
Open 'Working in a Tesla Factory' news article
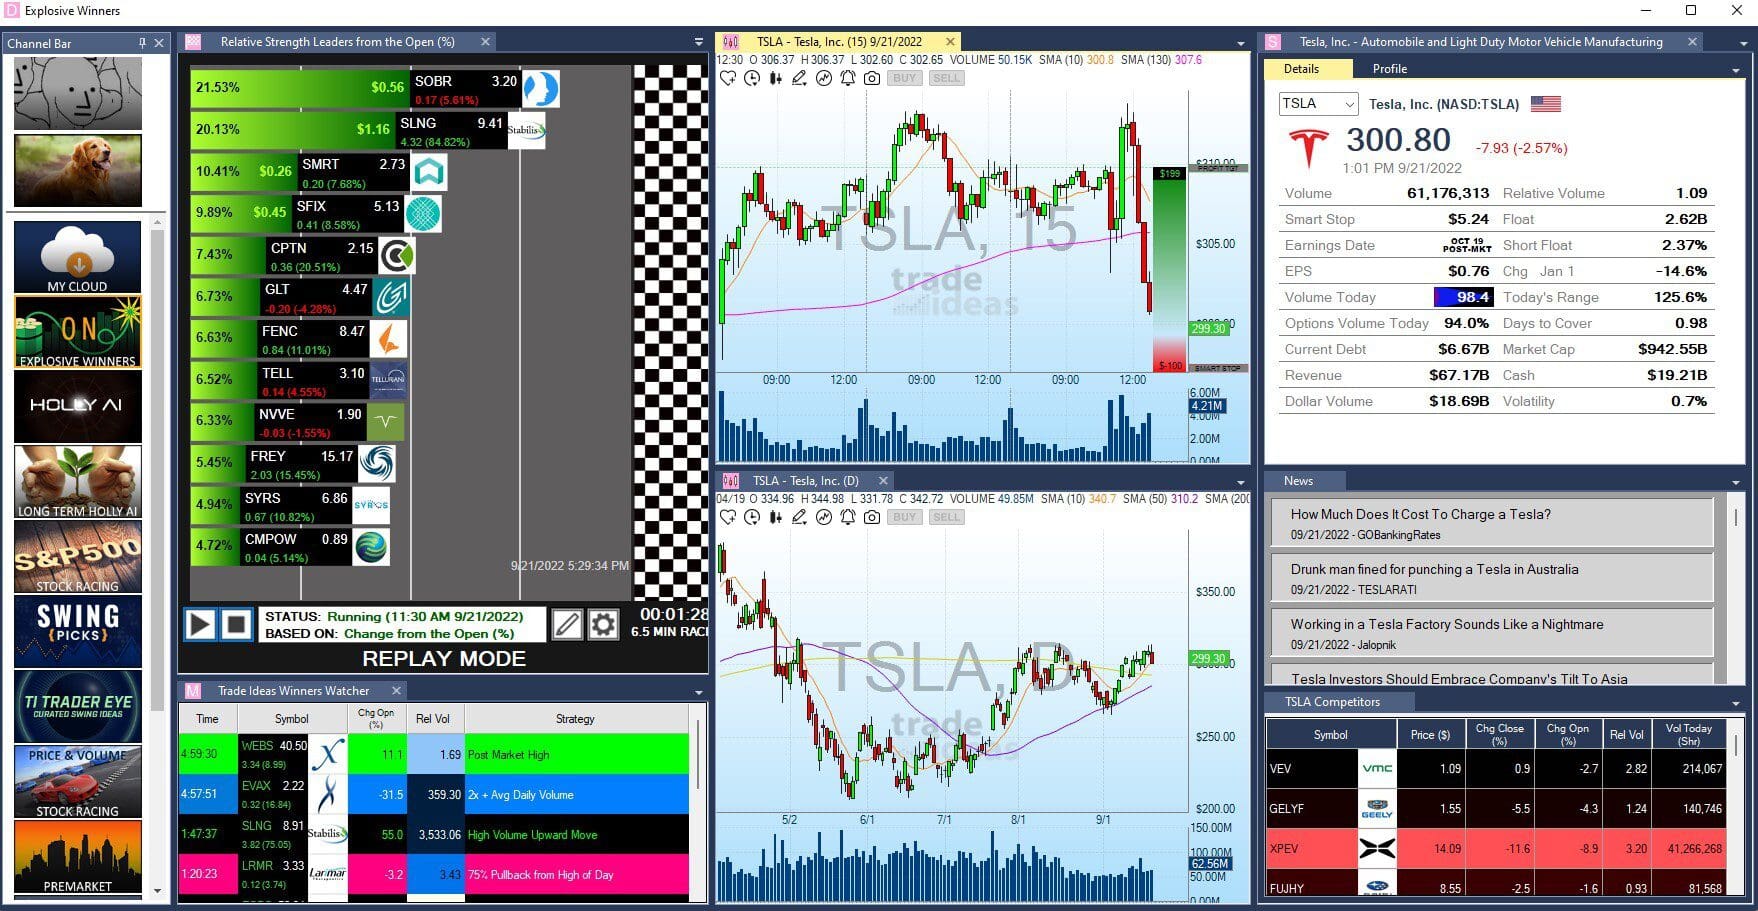pyautogui.click(x=1492, y=633)
